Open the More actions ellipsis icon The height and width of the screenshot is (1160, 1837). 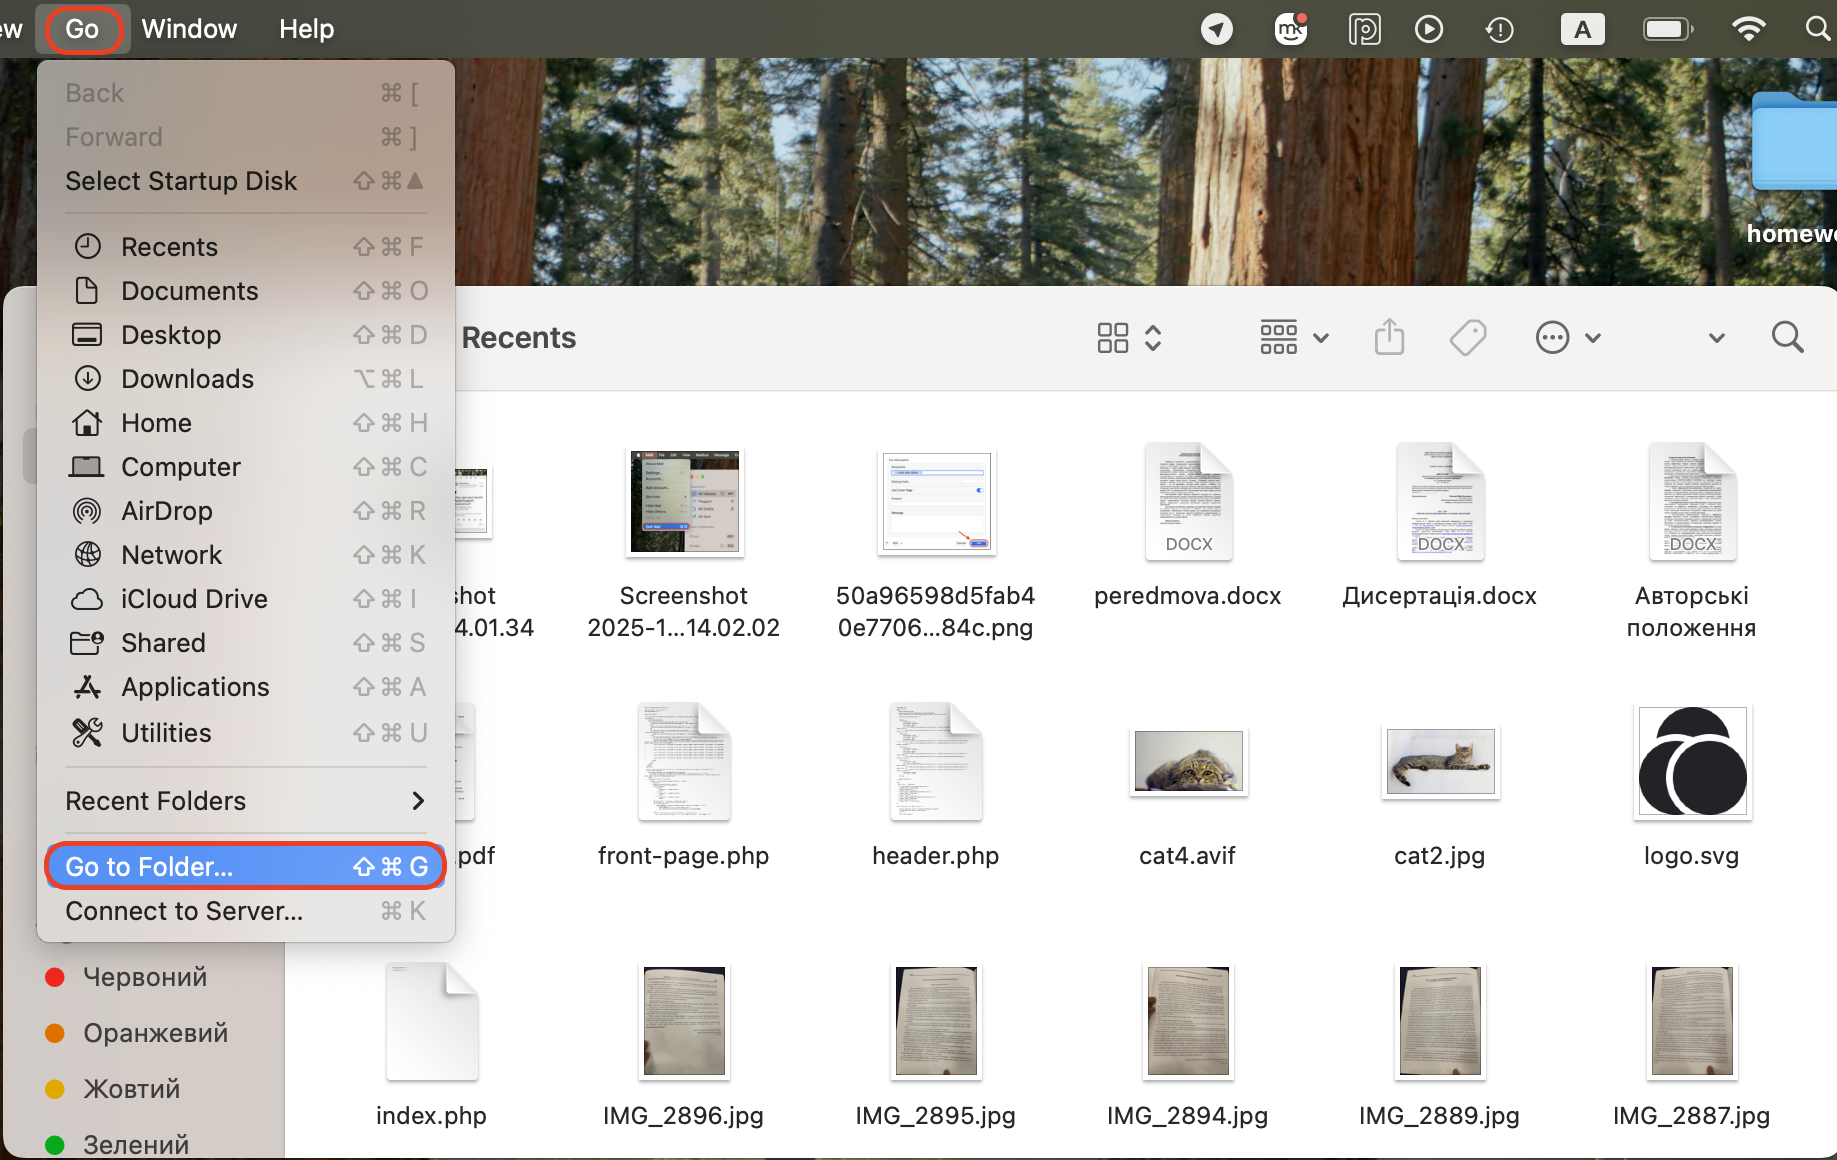click(1551, 337)
